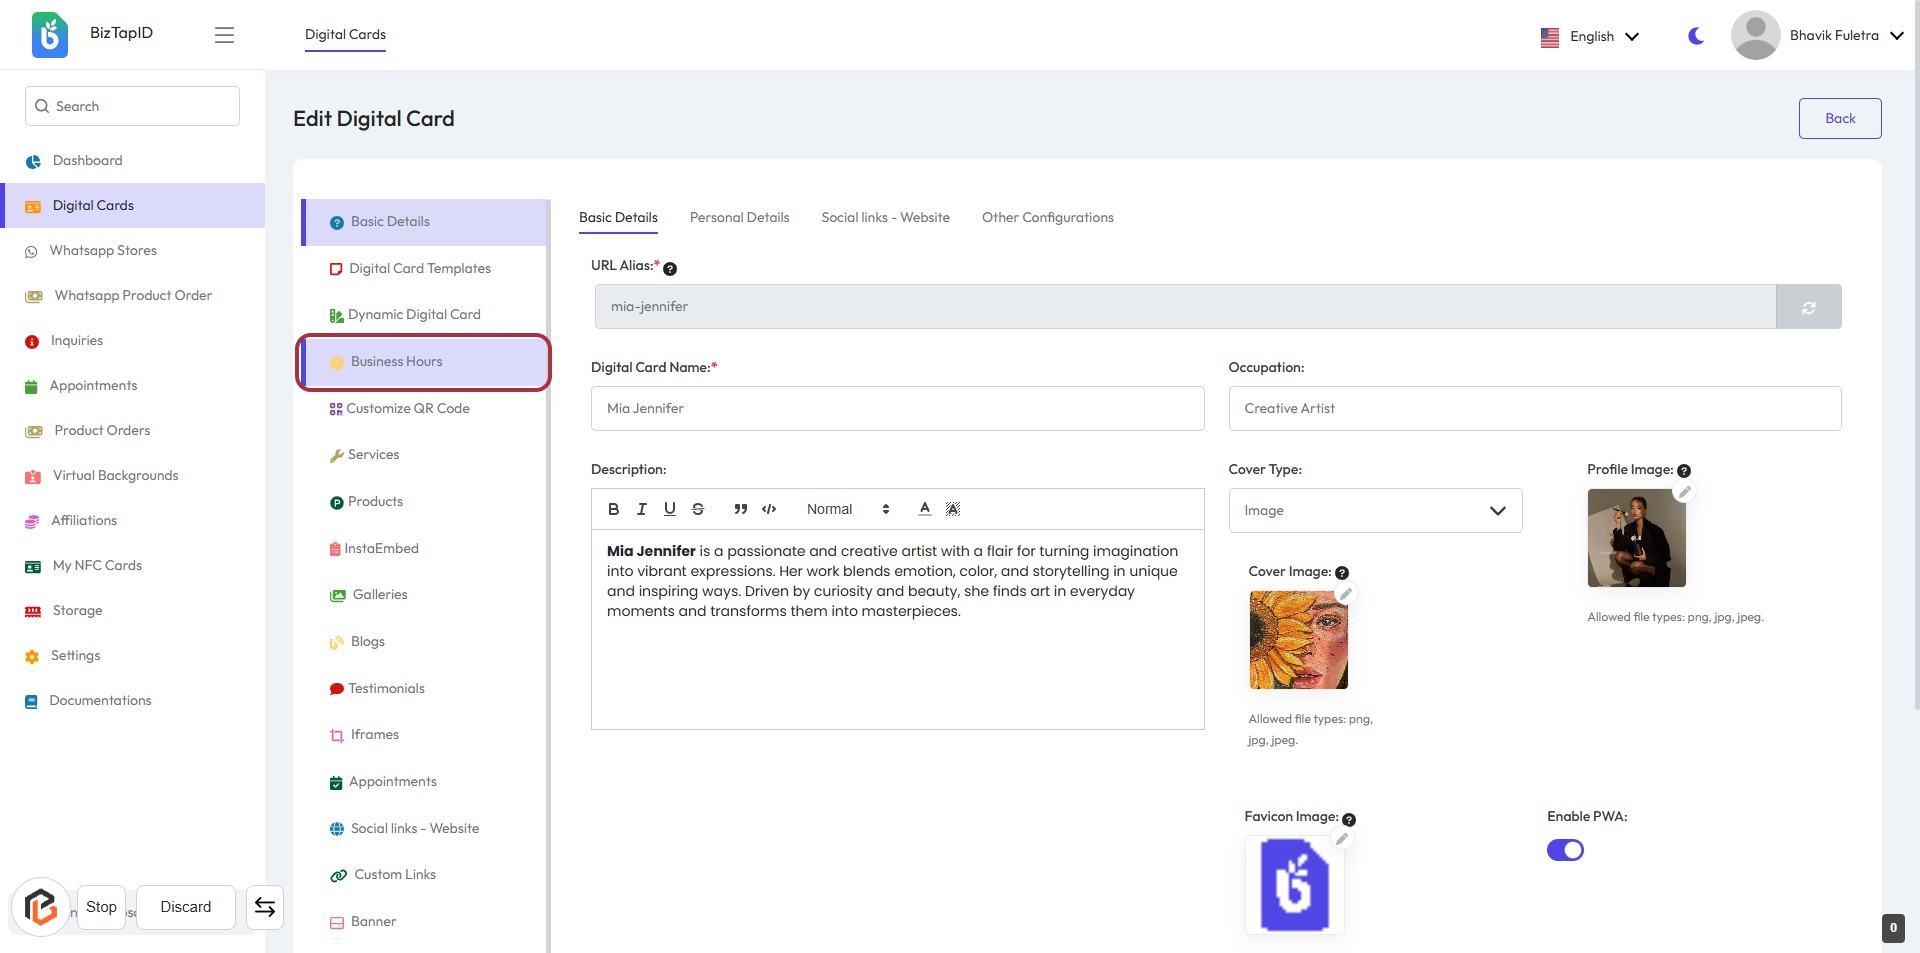Open the English language dropdown
1920x953 pixels.
point(1590,36)
